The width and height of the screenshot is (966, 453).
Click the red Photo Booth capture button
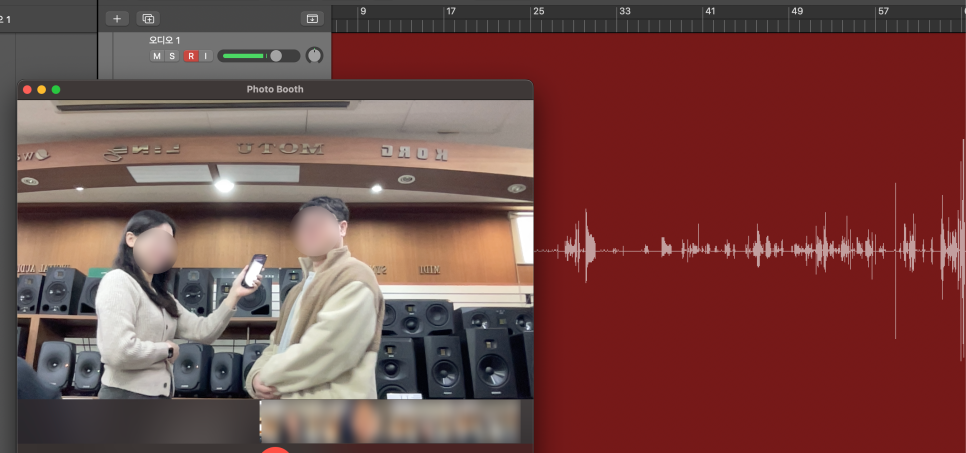[x=275, y=450]
